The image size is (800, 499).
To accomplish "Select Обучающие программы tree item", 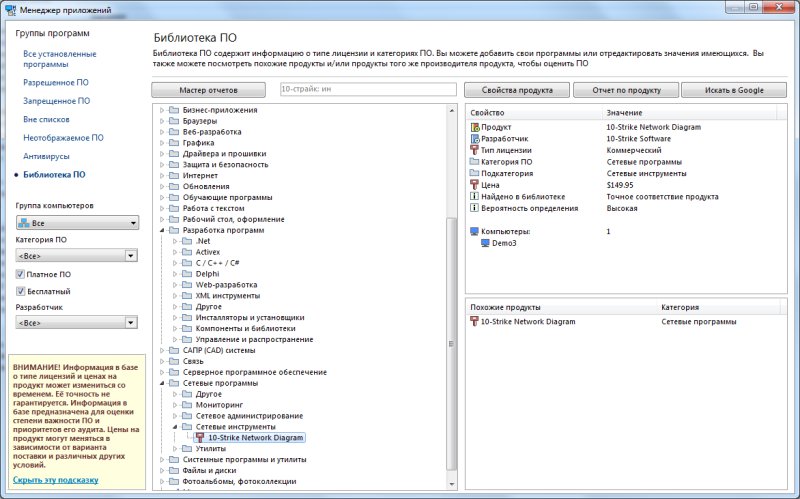I will click(228, 197).
